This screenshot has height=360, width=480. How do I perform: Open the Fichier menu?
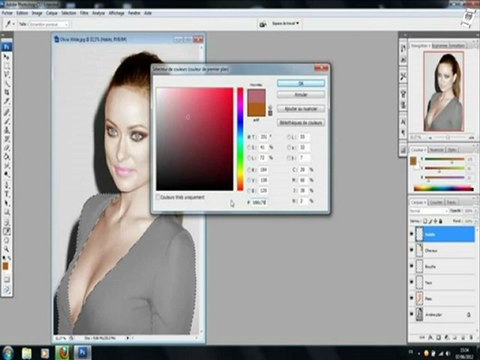coord(7,13)
